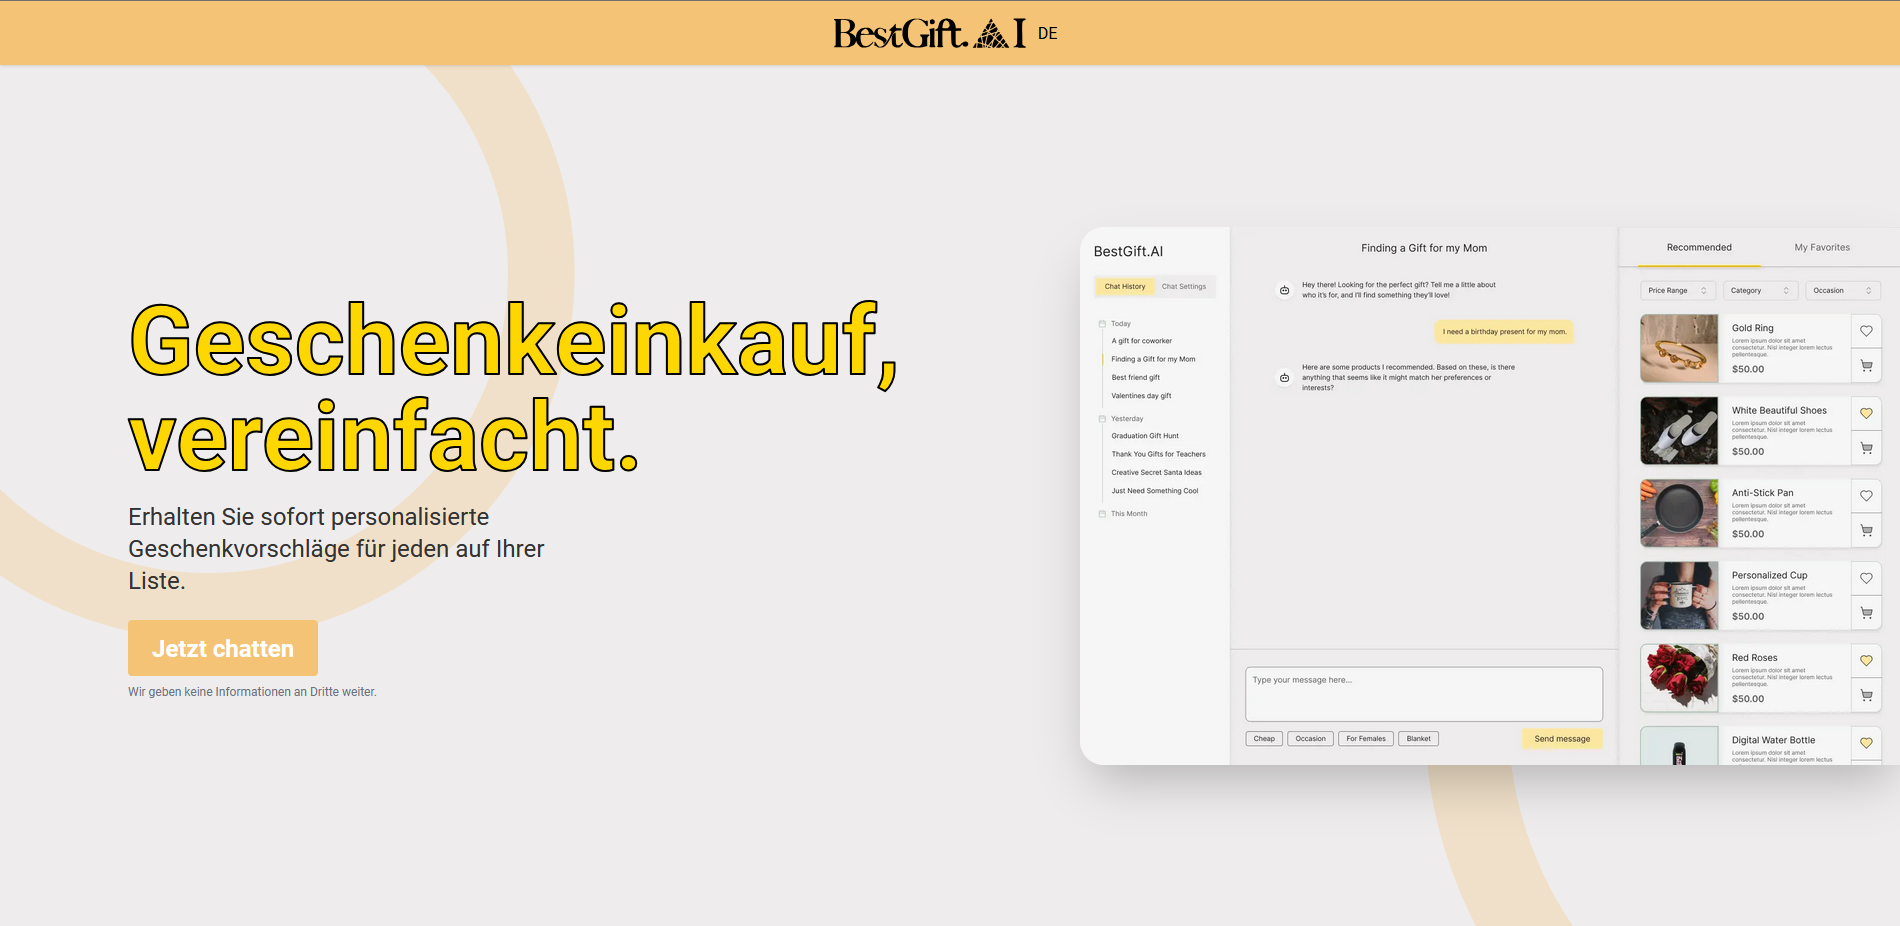Image resolution: width=1900 pixels, height=926 pixels.
Task: Open 'Graduation Gift Hunt' chat
Action: pyautogui.click(x=1145, y=436)
